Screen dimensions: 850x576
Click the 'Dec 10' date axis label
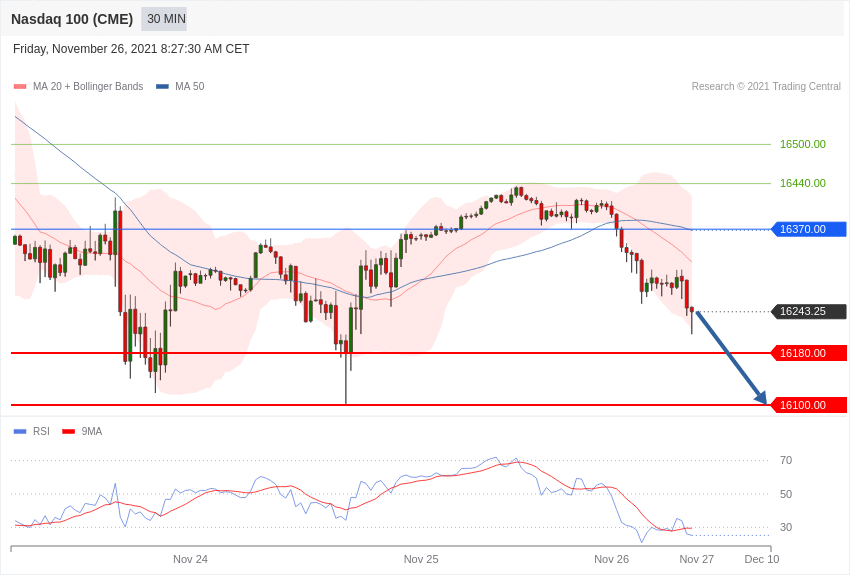tap(762, 559)
